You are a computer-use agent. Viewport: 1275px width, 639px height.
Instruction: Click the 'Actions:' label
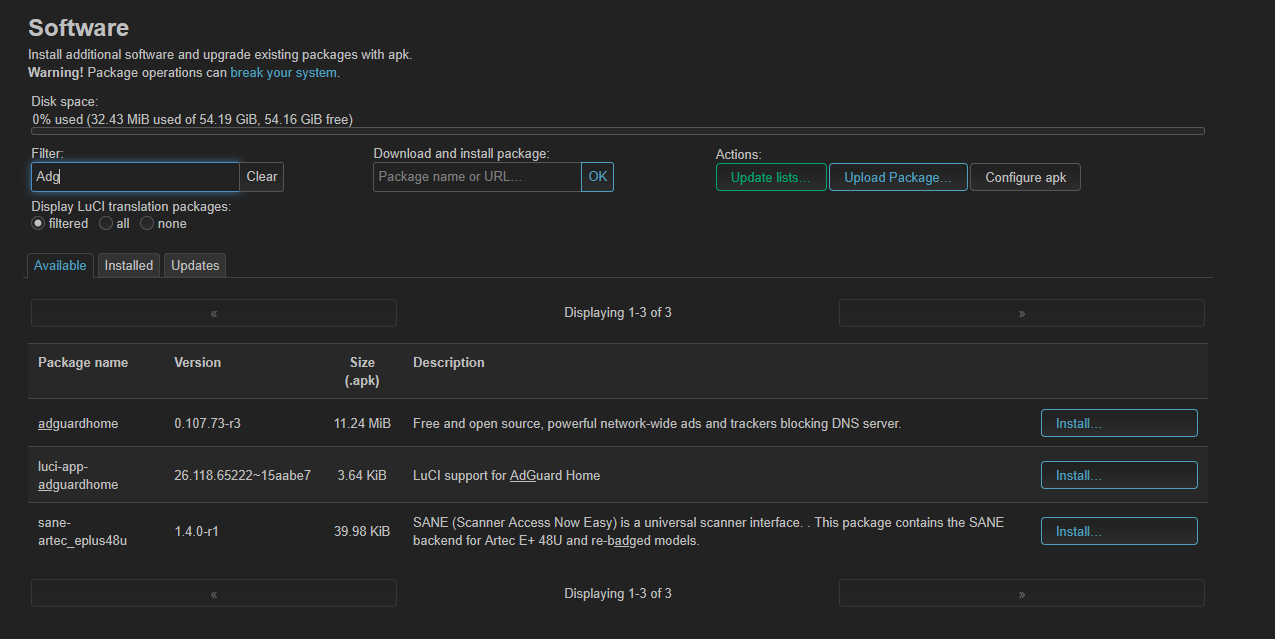[739, 154]
